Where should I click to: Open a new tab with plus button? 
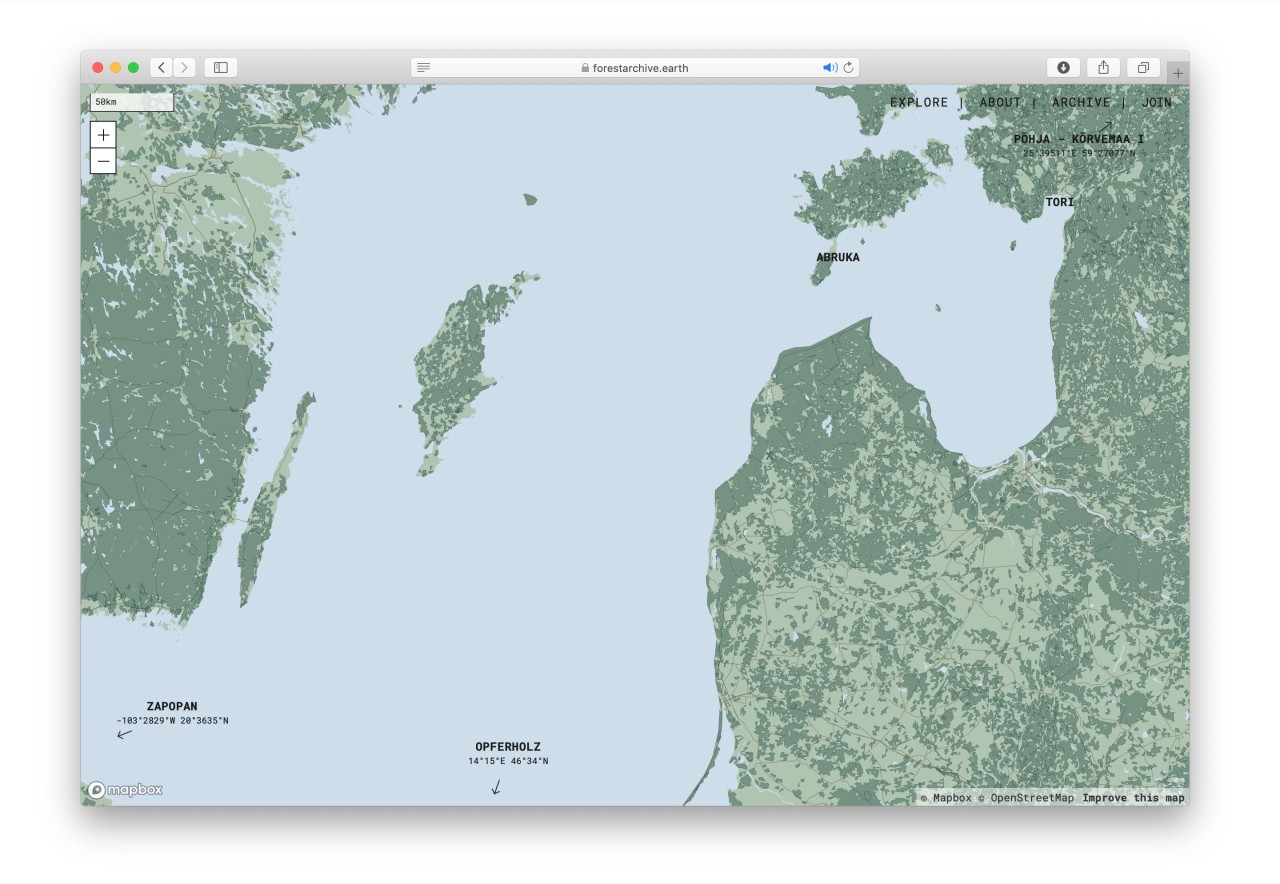1178,73
